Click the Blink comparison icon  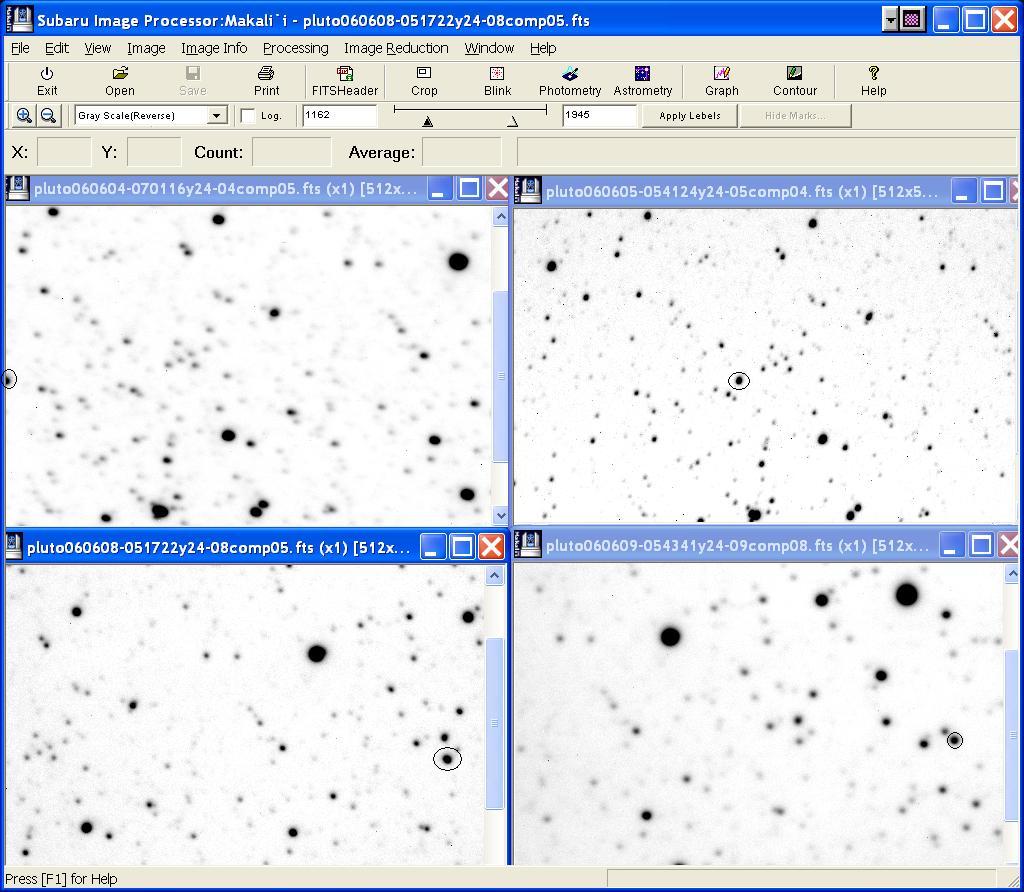[x=497, y=80]
